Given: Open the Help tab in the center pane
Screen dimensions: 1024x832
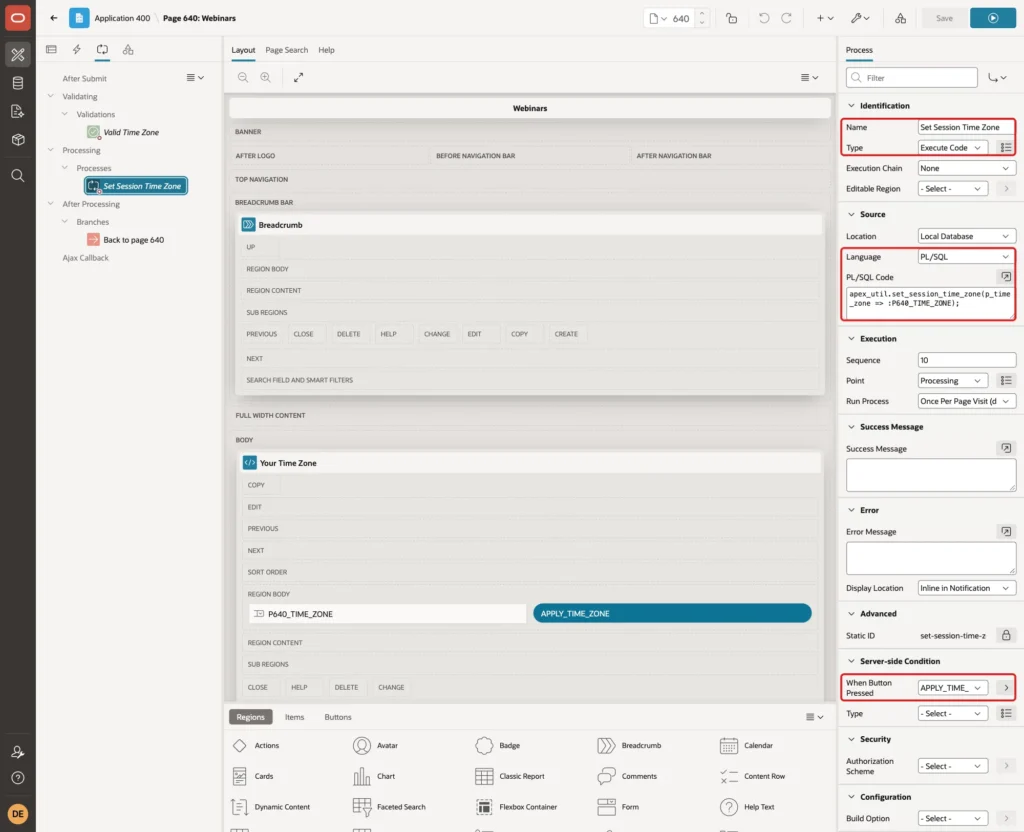Looking at the screenshot, I should point(327,50).
